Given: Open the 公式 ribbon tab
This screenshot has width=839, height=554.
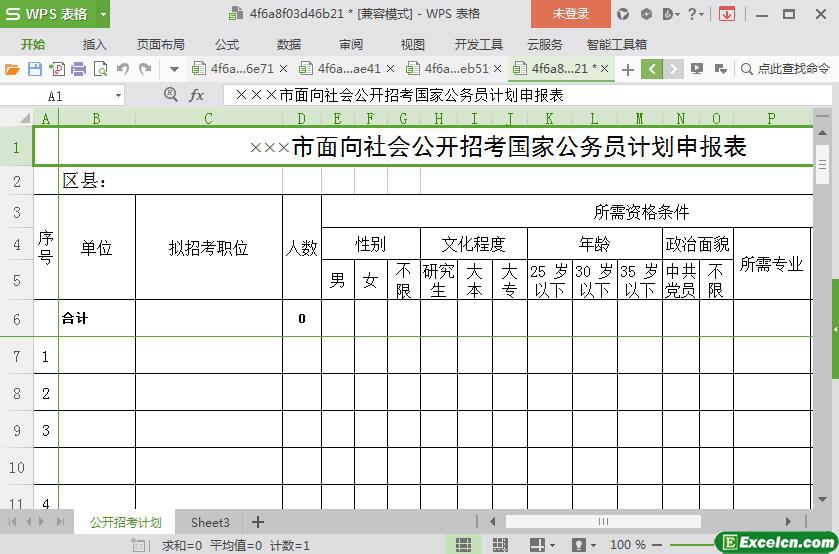Looking at the screenshot, I should (227, 44).
